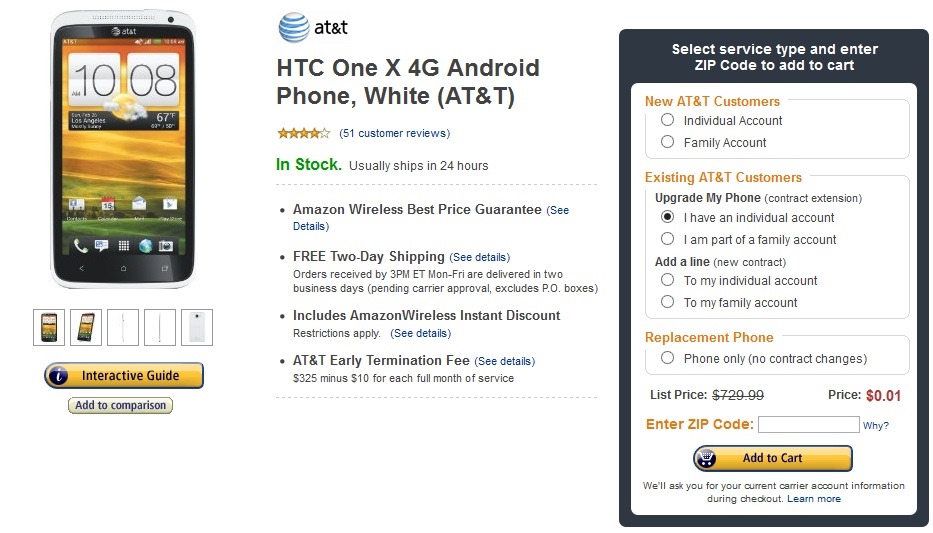Open See details for Early Termination Fee
This screenshot has width=933, height=533.
tap(505, 361)
